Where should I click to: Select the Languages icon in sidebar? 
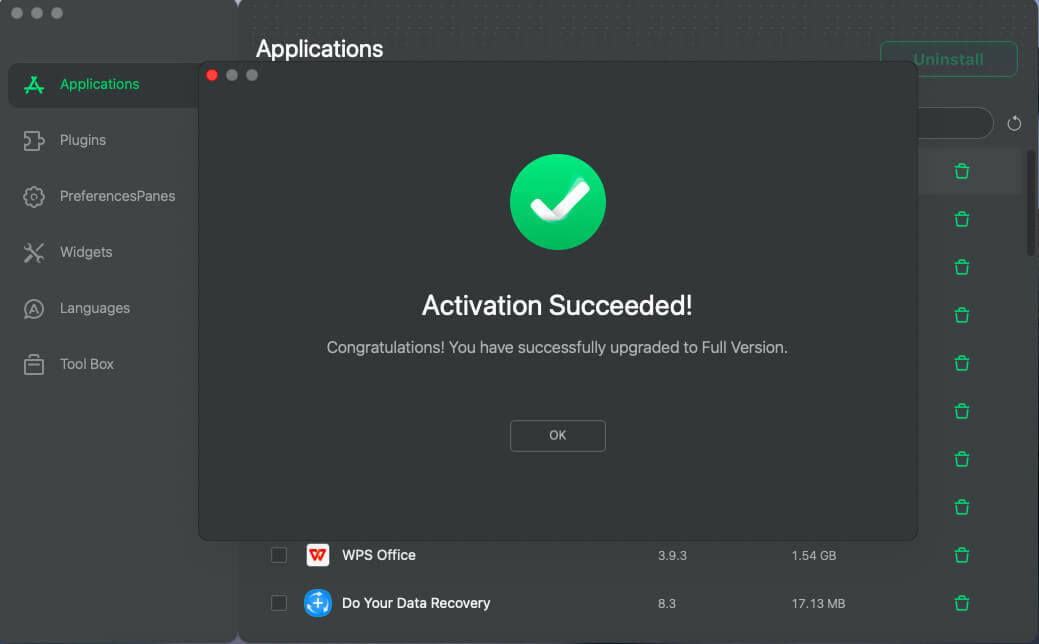(33, 307)
